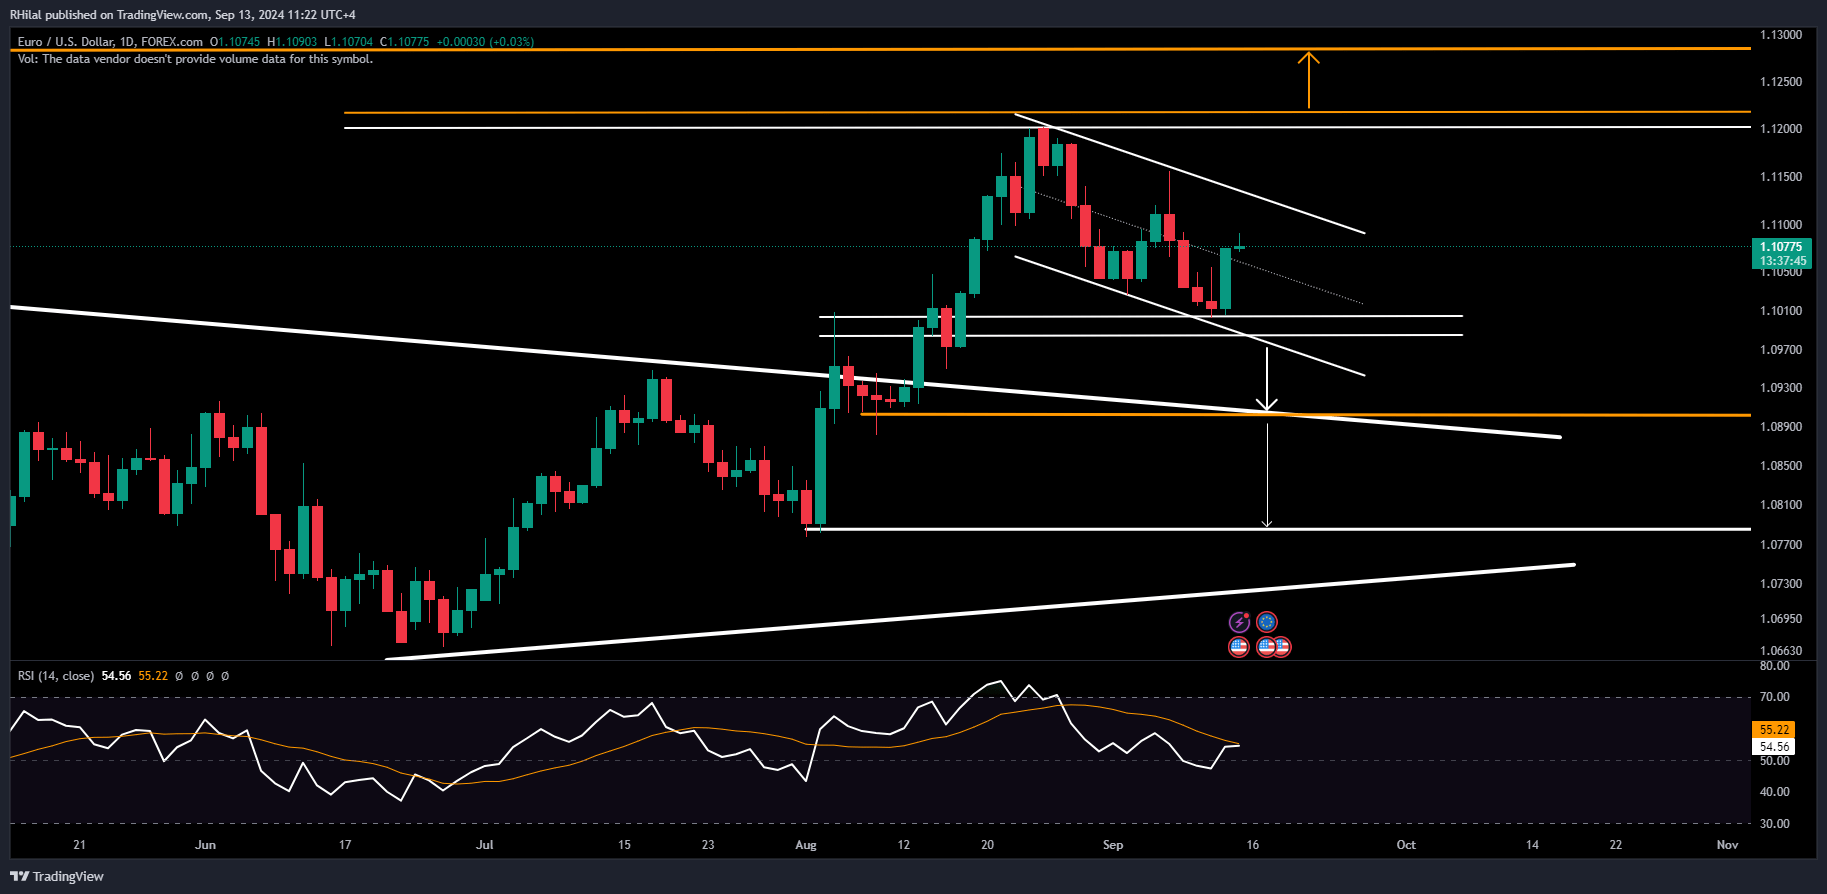This screenshot has width=1827, height=894.
Task: Click 'Jul' on the time axis
Action: click(x=485, y=845)
